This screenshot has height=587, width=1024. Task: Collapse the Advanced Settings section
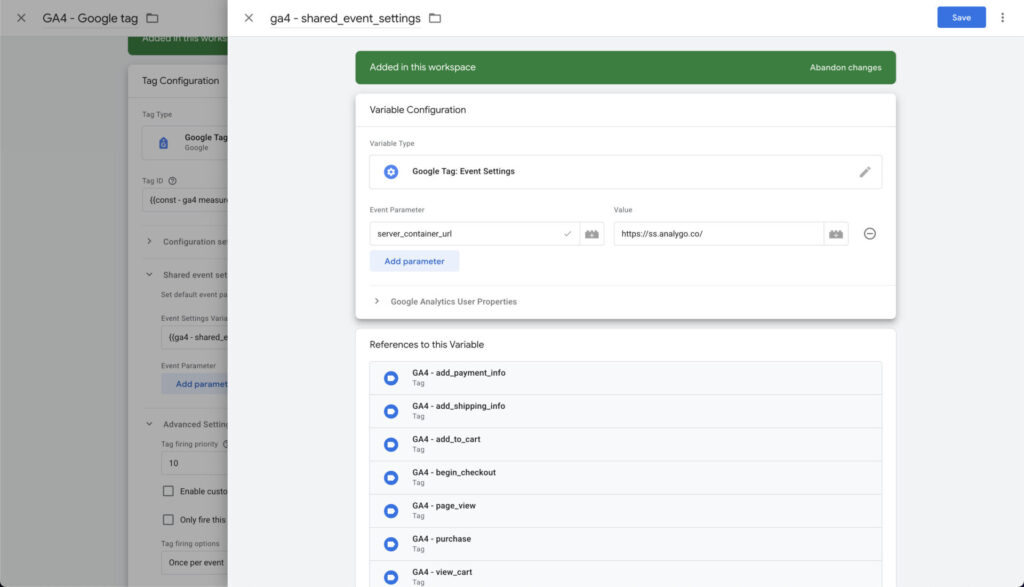click(149, 424)
